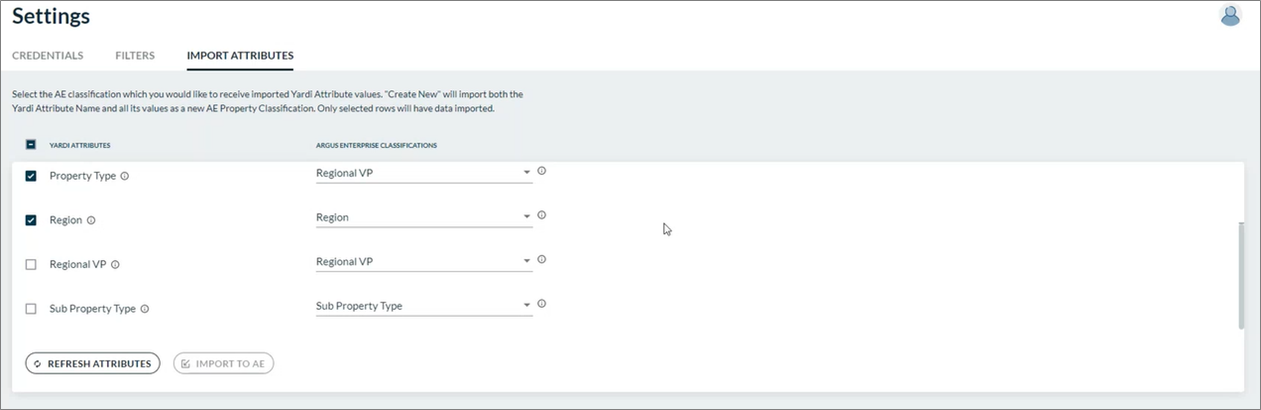Click info icon next to Sub Property Type
This screenshot has width=1261, height=410.
[145, 309]
